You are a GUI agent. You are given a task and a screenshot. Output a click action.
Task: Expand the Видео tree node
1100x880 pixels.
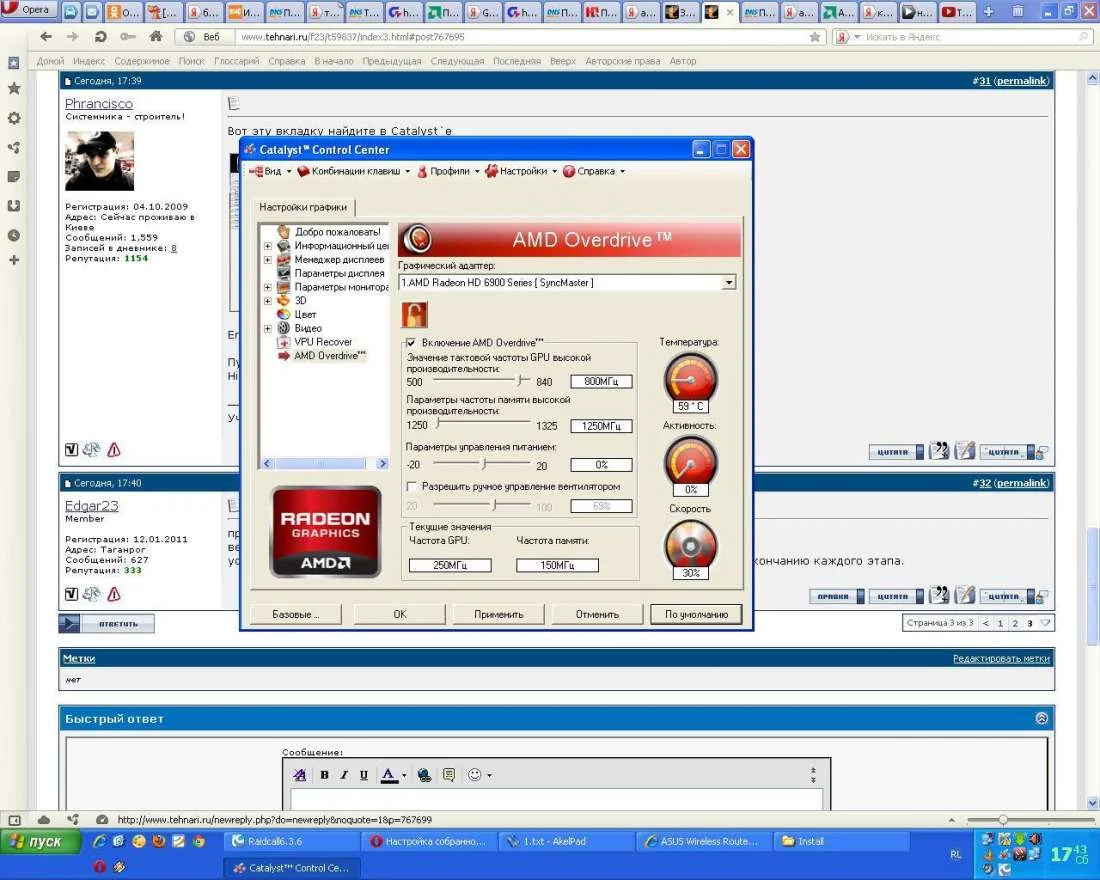[268, 328]
